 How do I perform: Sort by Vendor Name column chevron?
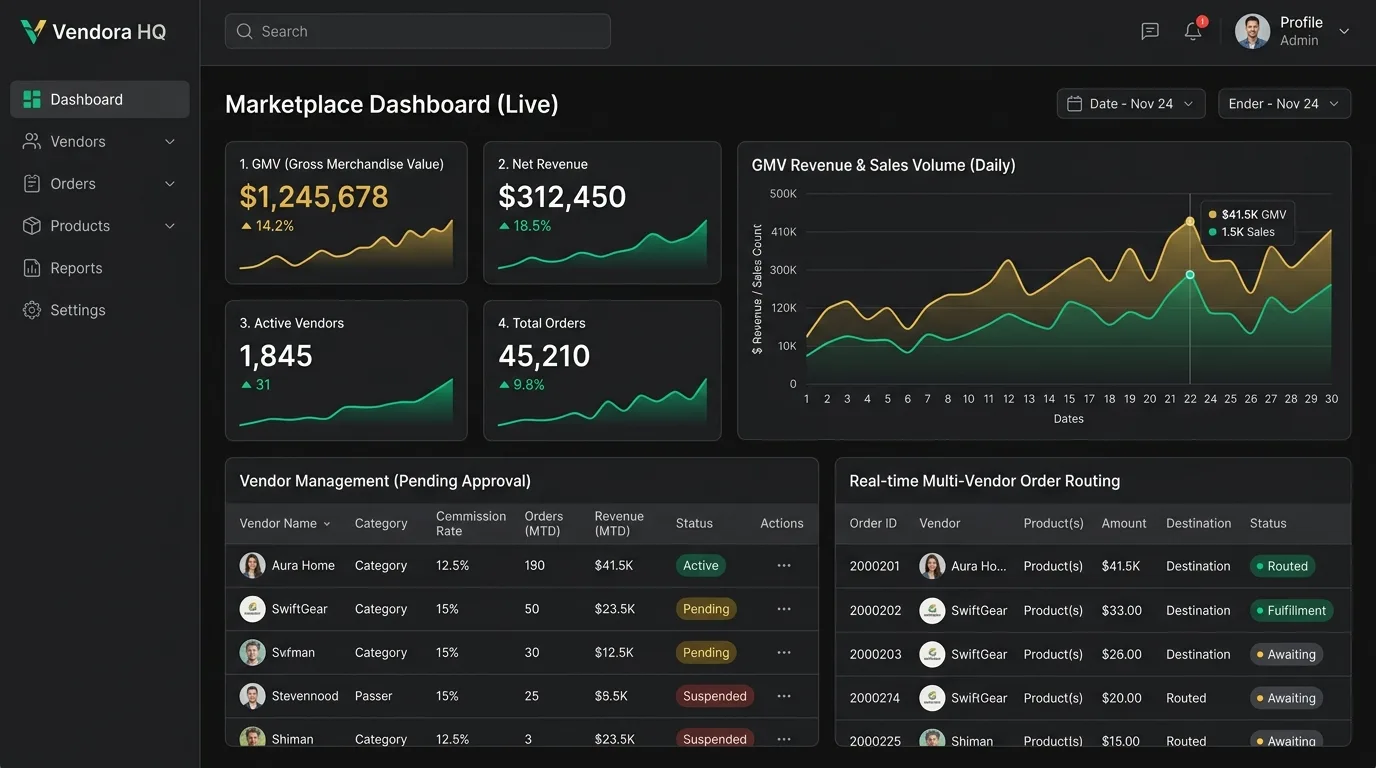tap(327, 524)
